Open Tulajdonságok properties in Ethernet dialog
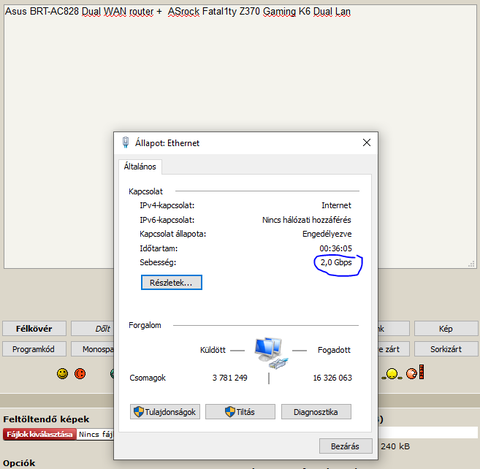The width and height of the screenshot is (480, 469). [x=165, y=412]
